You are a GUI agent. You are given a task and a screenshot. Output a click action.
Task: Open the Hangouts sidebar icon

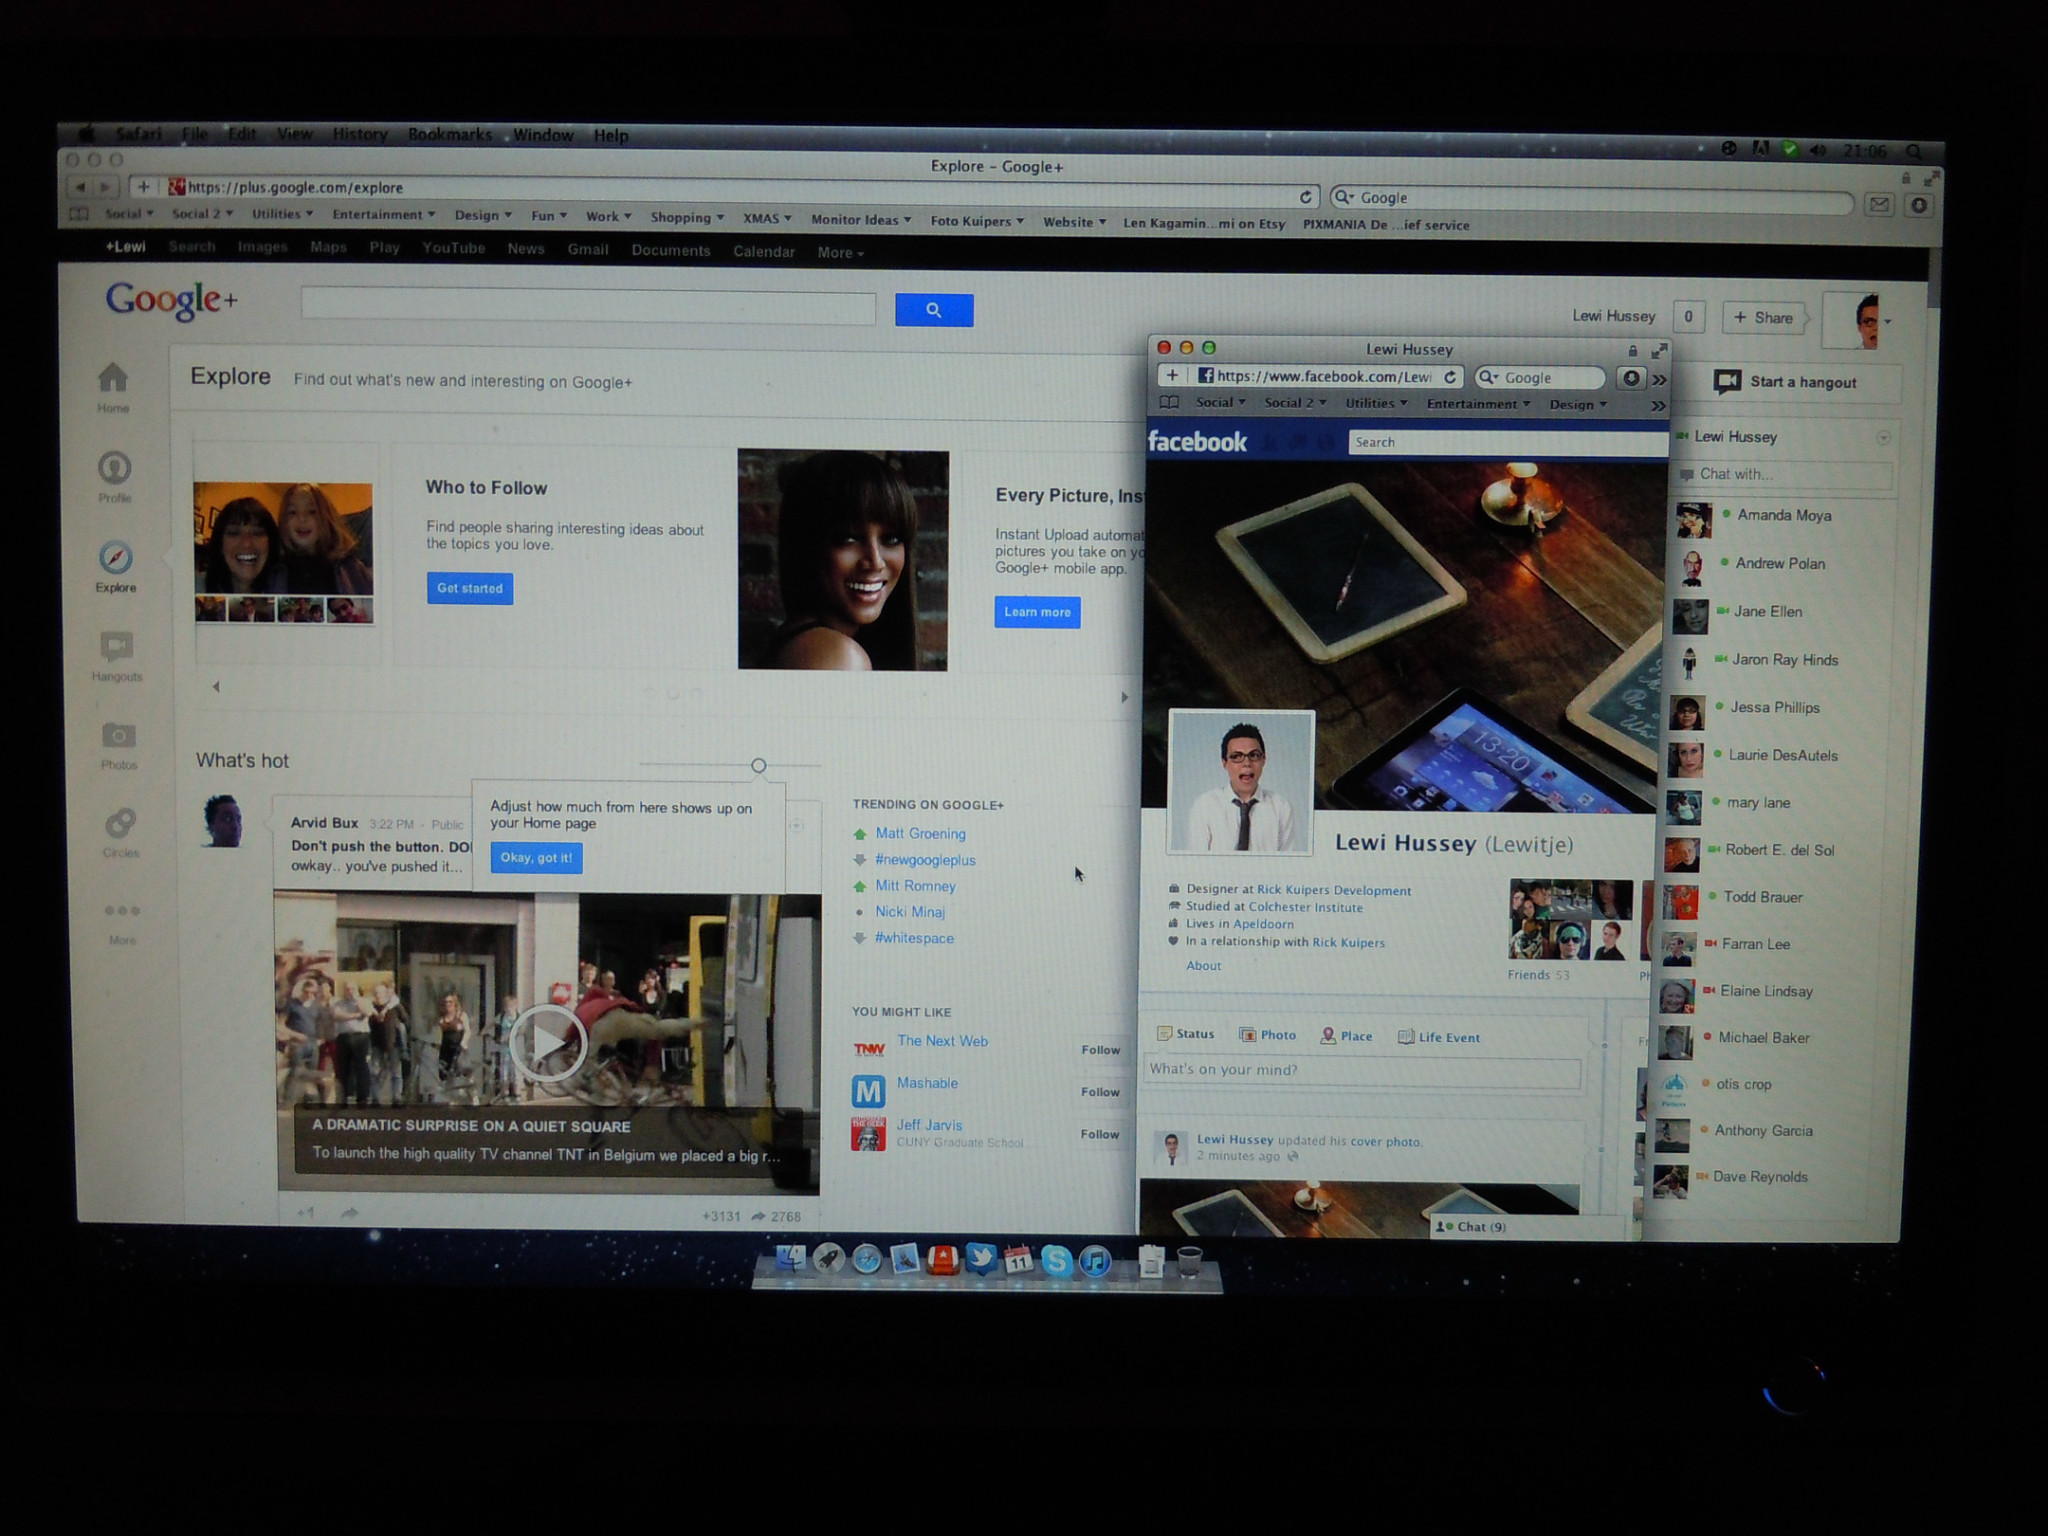[x=116, y=647]
